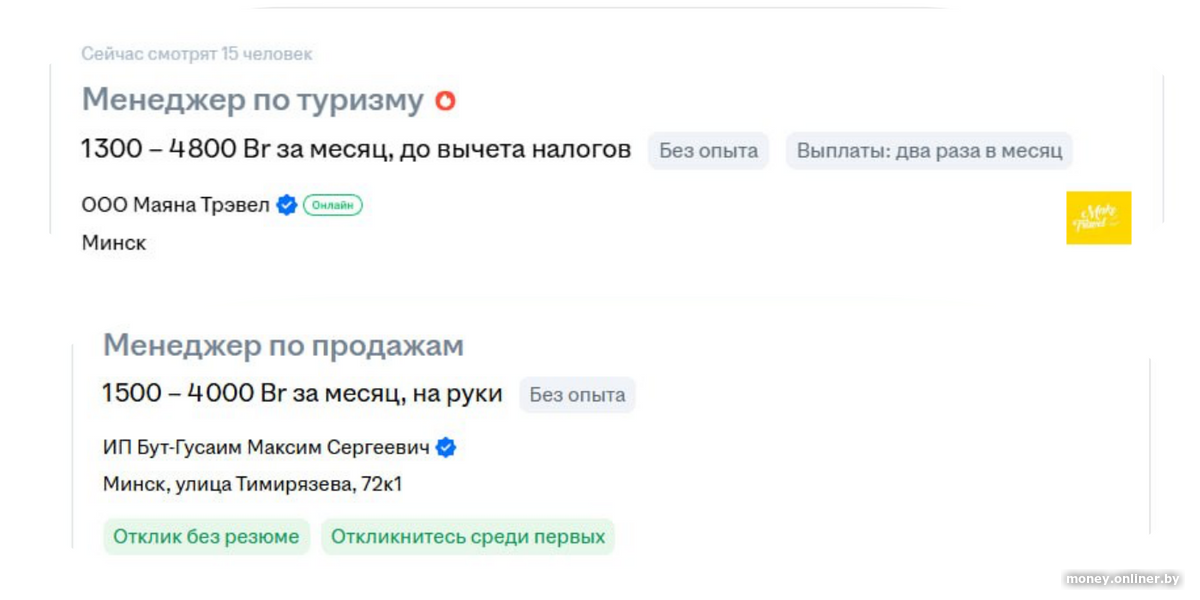
Task: Open the yellow Маяна Трэвел company logo
Action: coord(1098,218)
